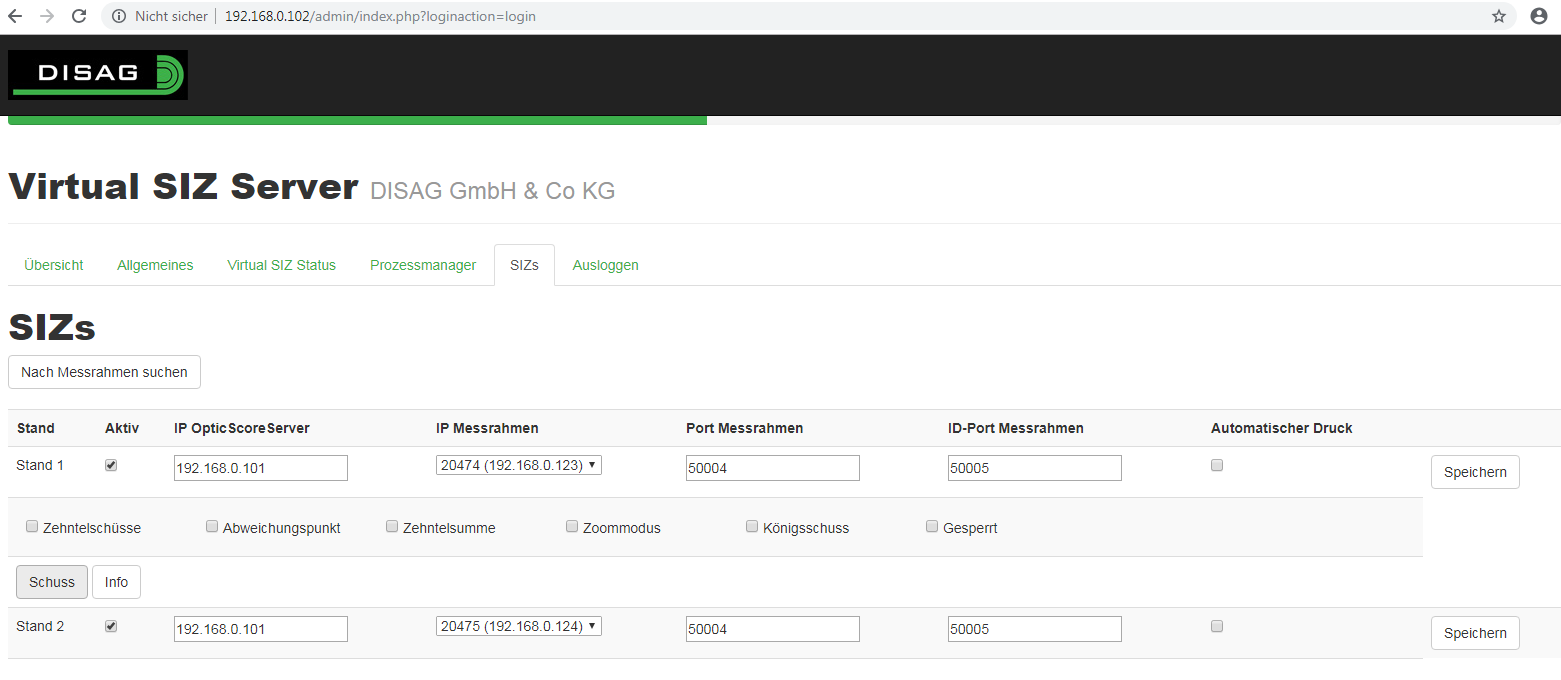The width and height of the screenshot is (1561, 680).
Task: Click the Nach Messrahmen suchen button
Action: pyautogui.click(x=104, y=372)
